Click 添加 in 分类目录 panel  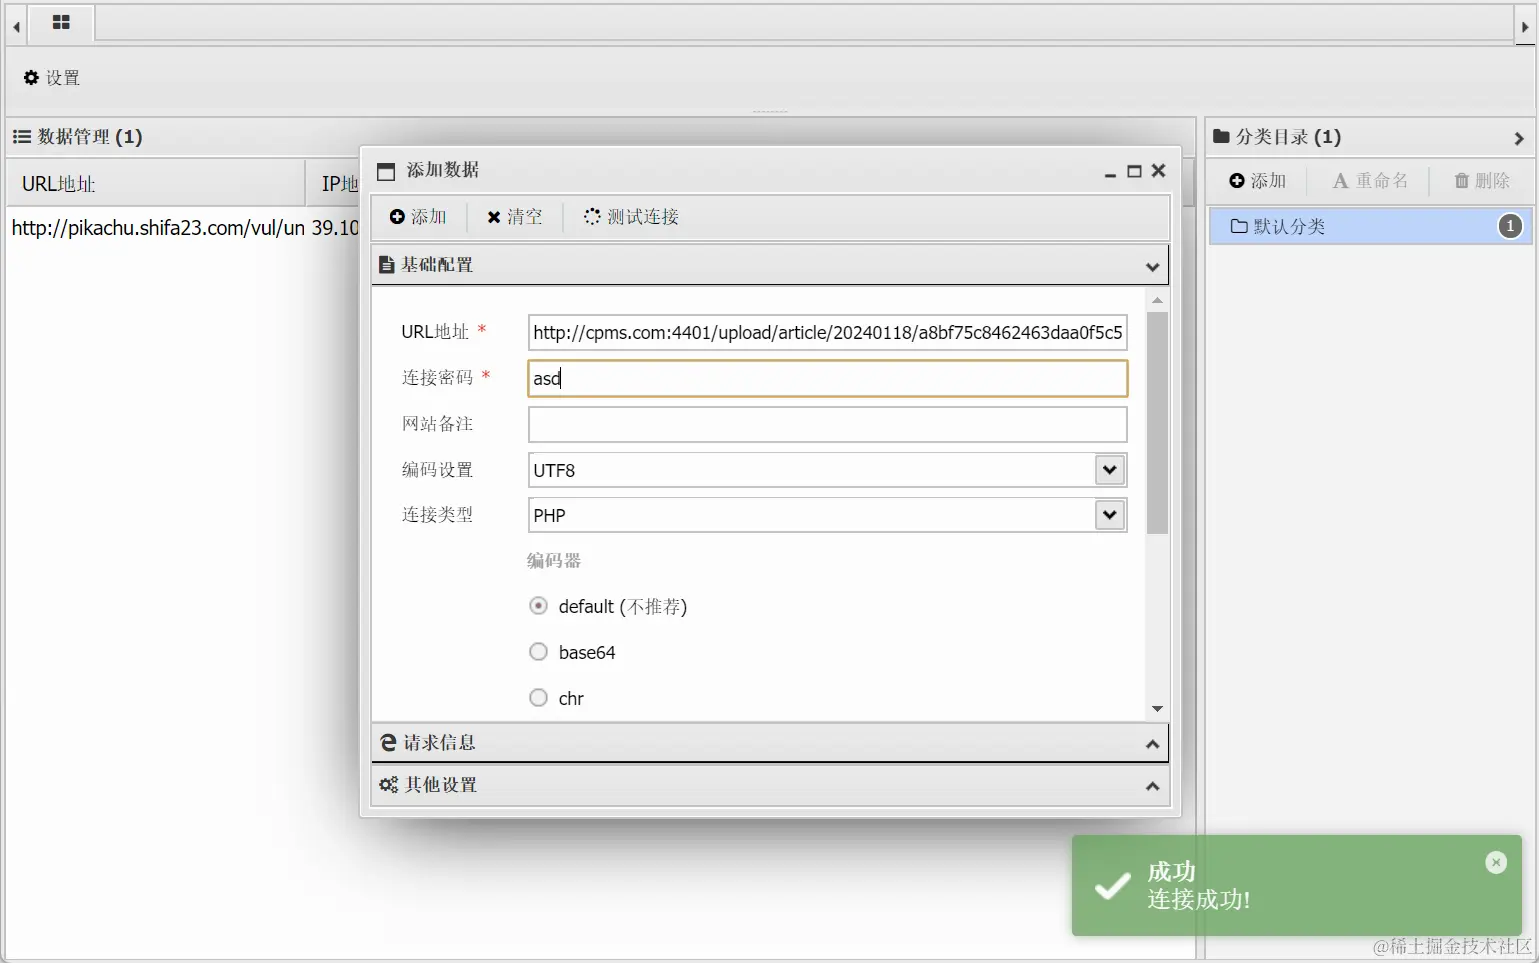tap(1258, 181)
